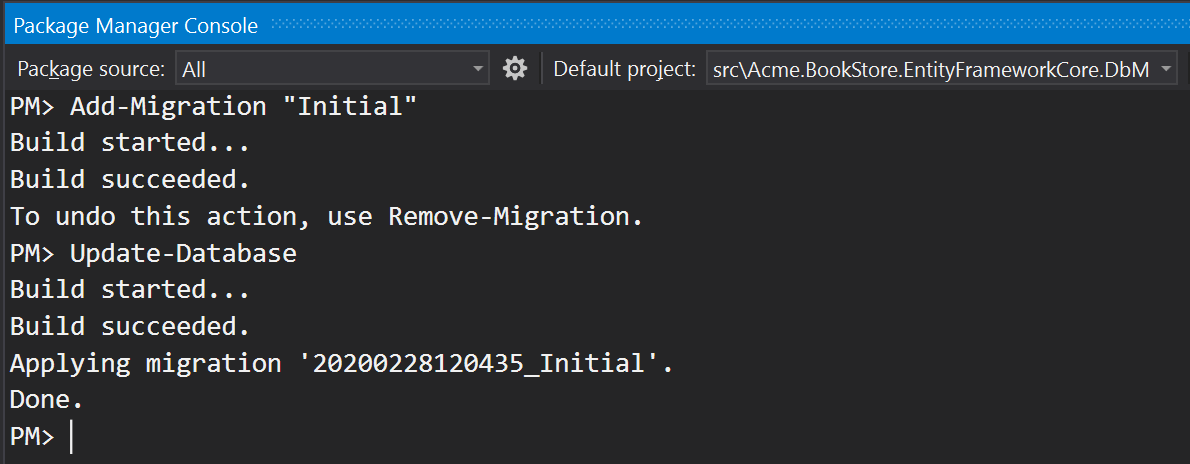Viewport: 1190px width, 464px height.
Task: Open the package manager settings gear
Action: (515, 68)
